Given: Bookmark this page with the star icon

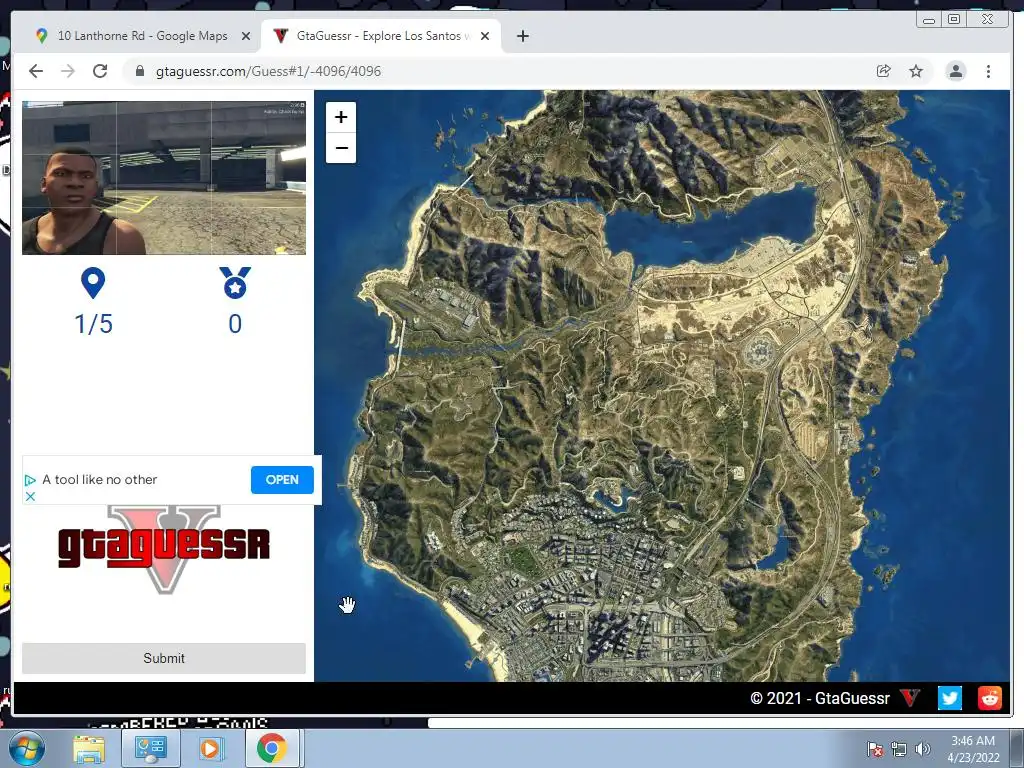Looking at the screenshot, I should tap(916, 71).
